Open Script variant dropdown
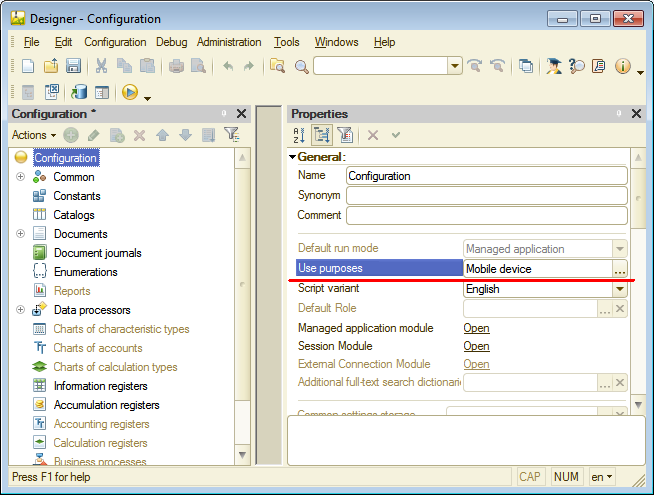 [620, 289]
